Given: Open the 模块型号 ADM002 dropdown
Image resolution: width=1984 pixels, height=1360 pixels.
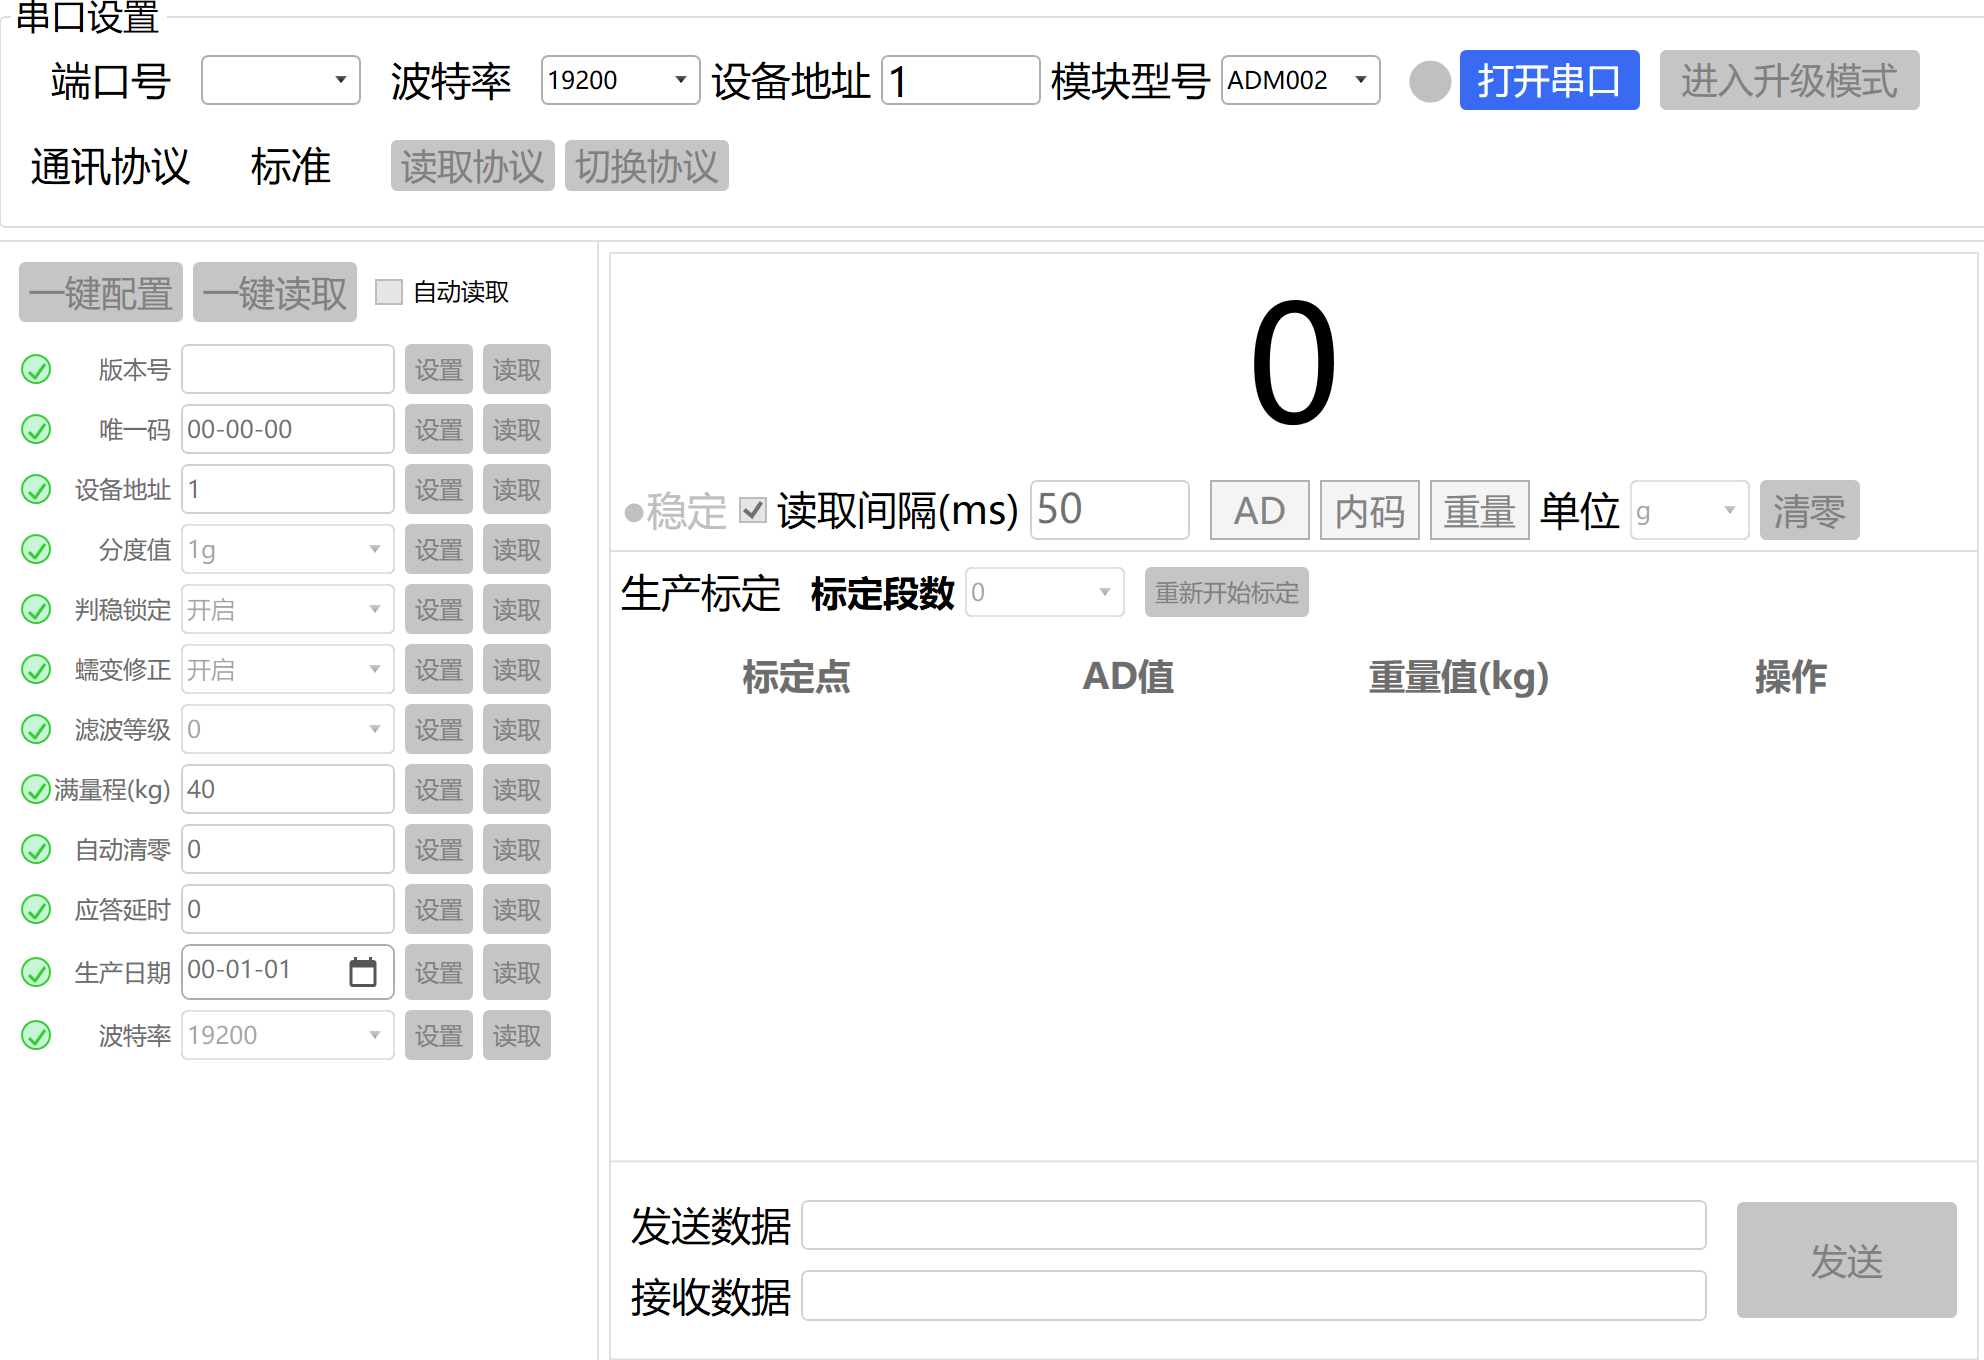Looking at the screenshot, I should [x=1300, y=80].
